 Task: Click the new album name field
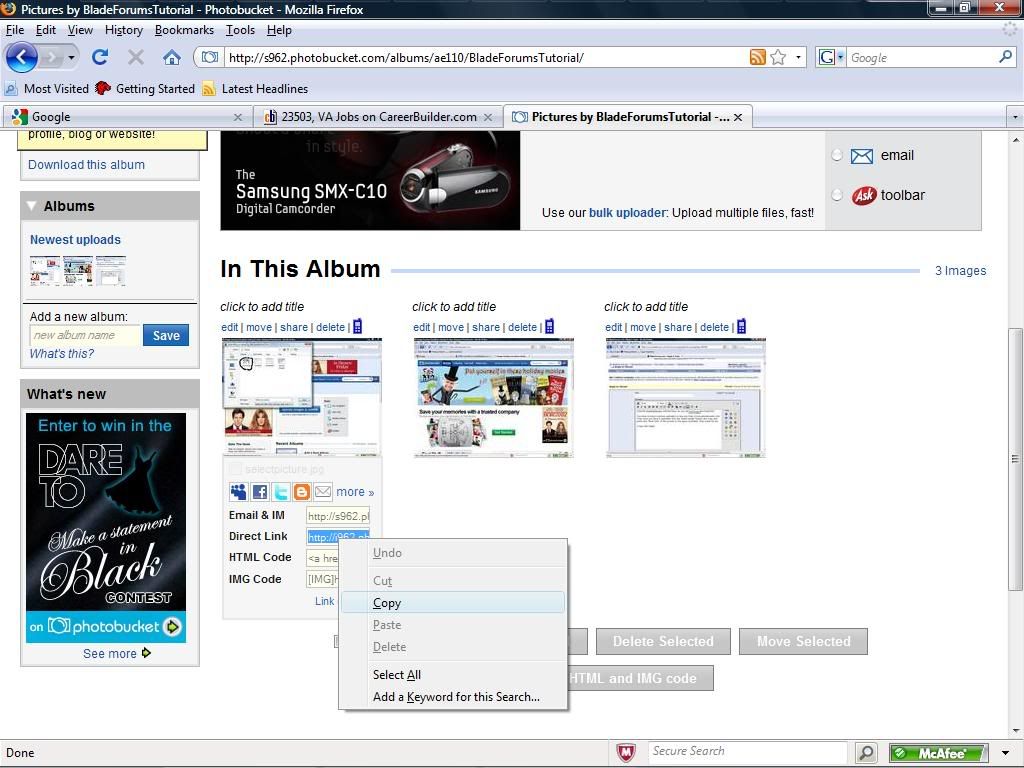tap(85, 335)
